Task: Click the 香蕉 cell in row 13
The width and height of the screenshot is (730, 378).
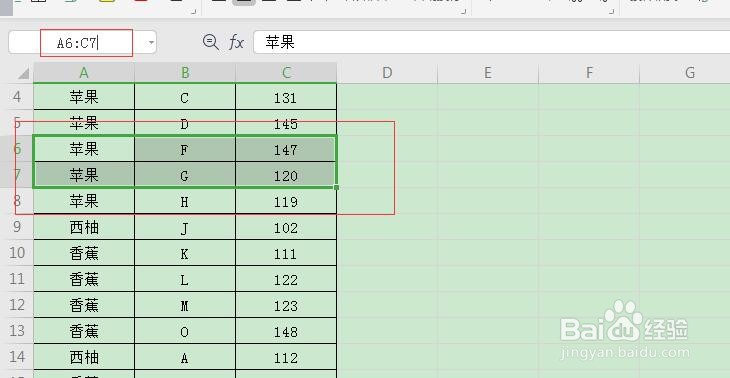Action: [84, 331]
